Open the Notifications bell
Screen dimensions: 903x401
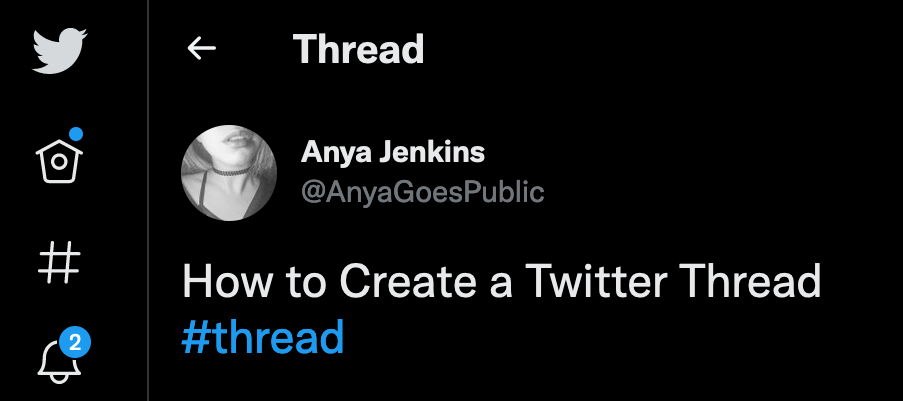coord(60,361)
